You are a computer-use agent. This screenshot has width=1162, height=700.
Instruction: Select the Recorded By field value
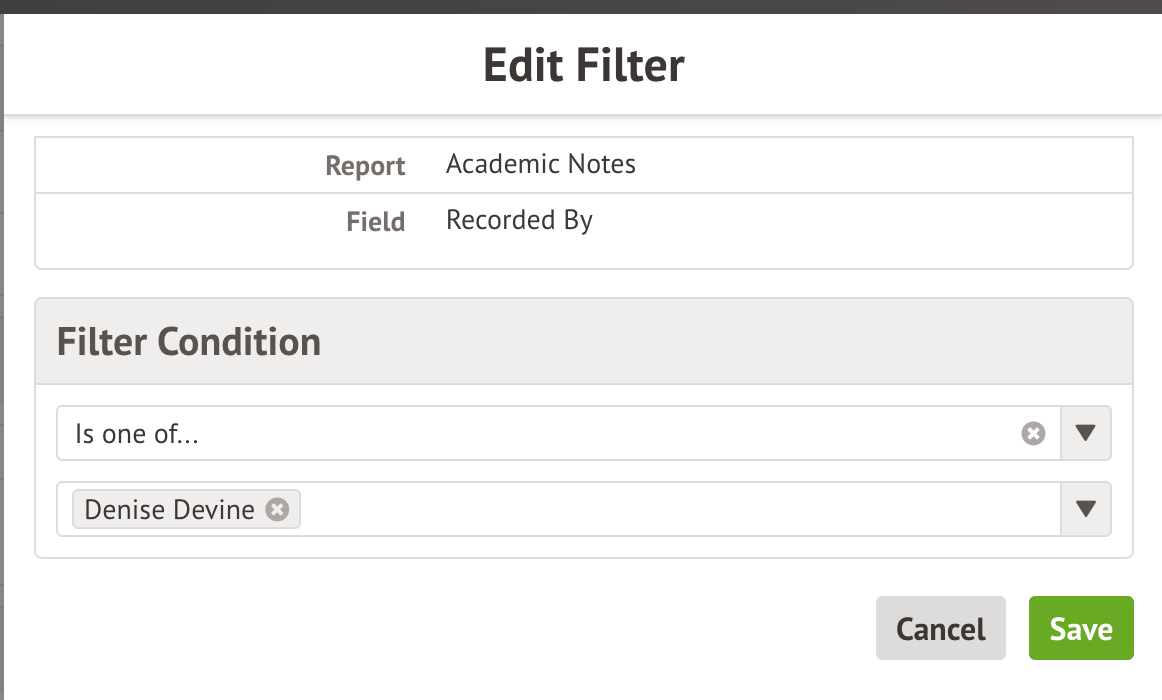(x=519, y=220)
